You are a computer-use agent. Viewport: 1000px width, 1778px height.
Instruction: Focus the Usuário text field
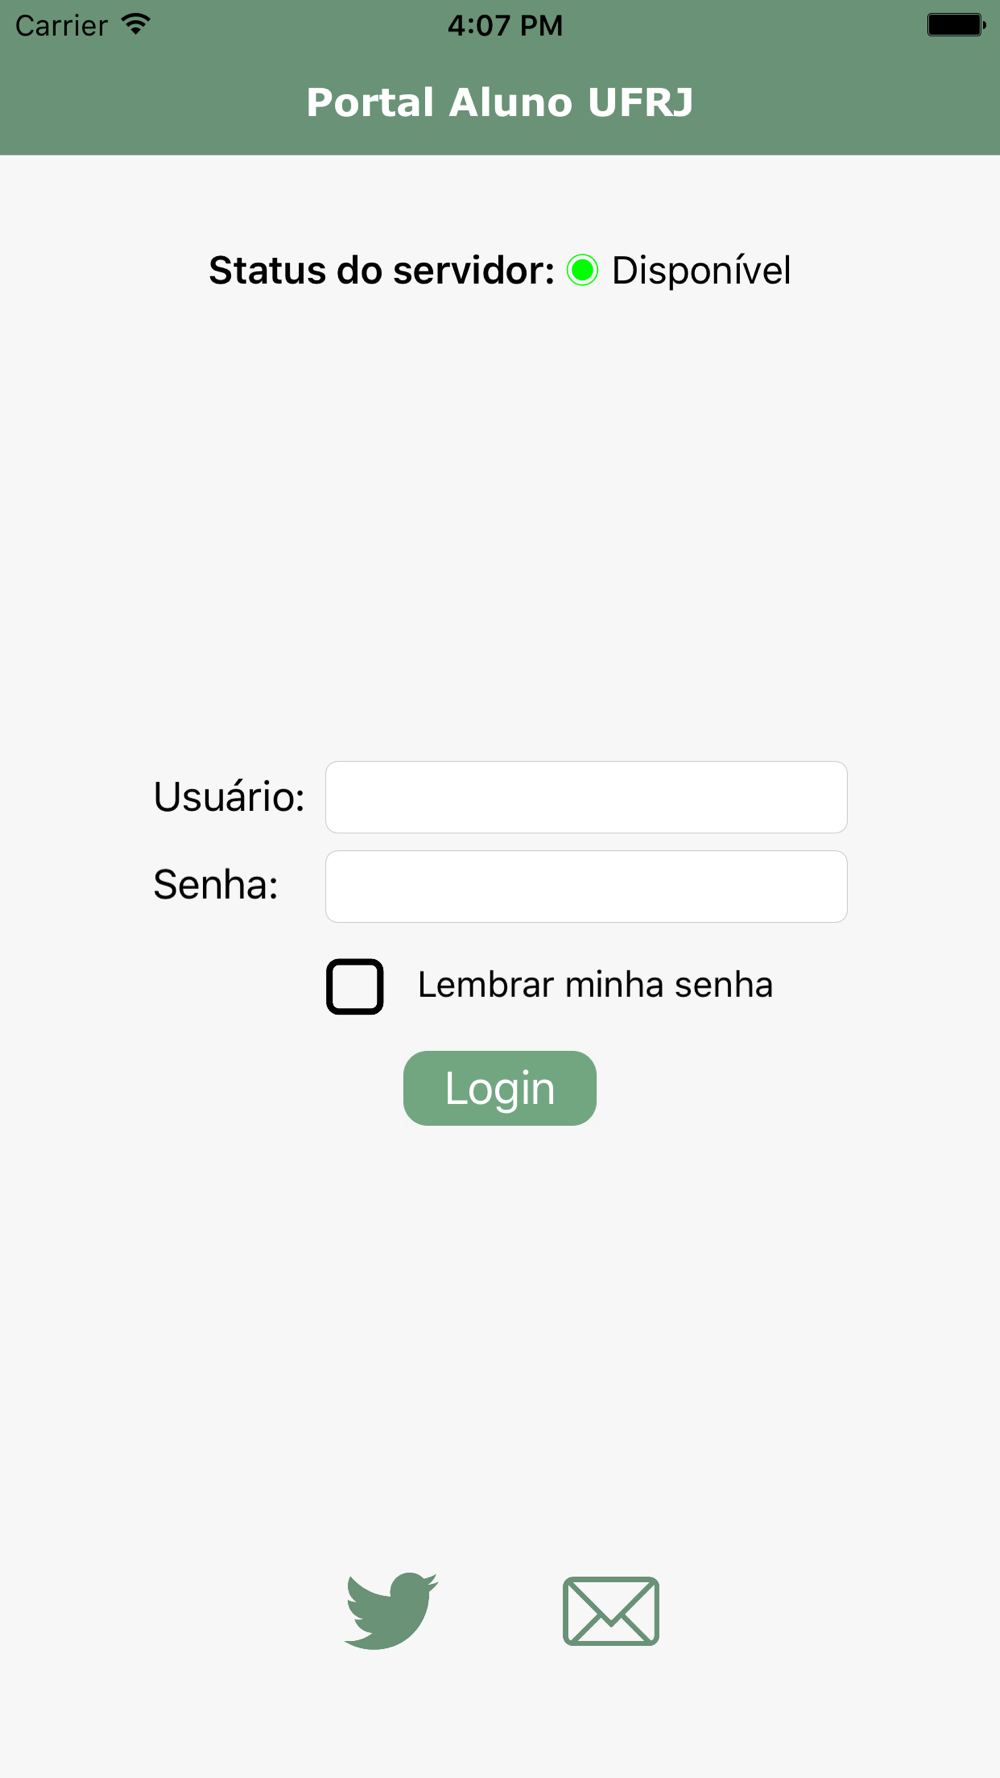586,797
